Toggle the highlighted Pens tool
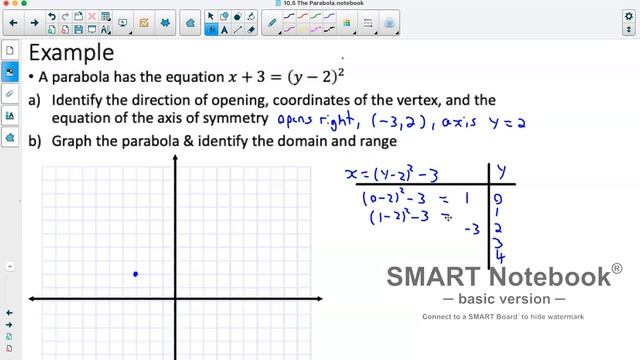The width and height of the screenshot is (640, 360). coord(211,29)
